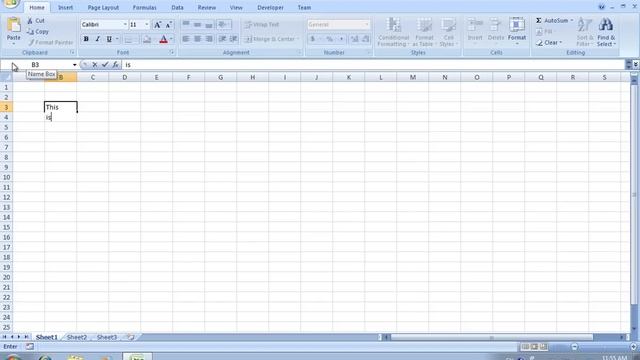Click the red Font Color button
The image size is (640, 360).
(x=163, y=39)
